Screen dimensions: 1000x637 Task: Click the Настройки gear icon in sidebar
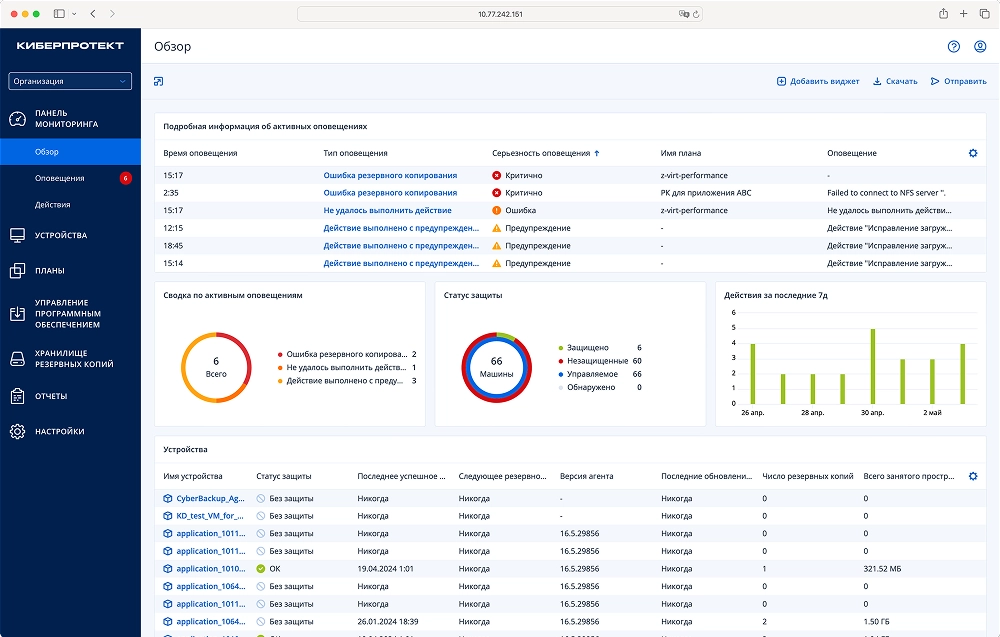17,432
